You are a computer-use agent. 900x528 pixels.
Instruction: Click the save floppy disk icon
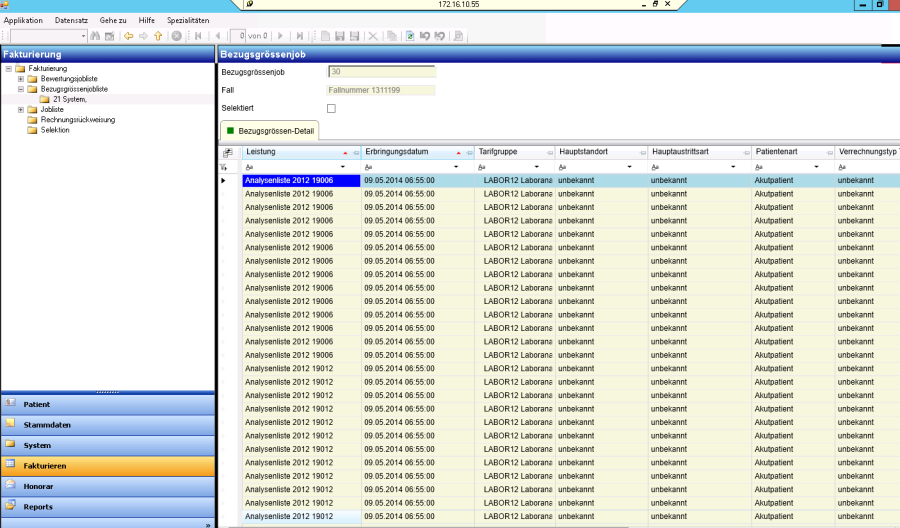coord(340,36)
